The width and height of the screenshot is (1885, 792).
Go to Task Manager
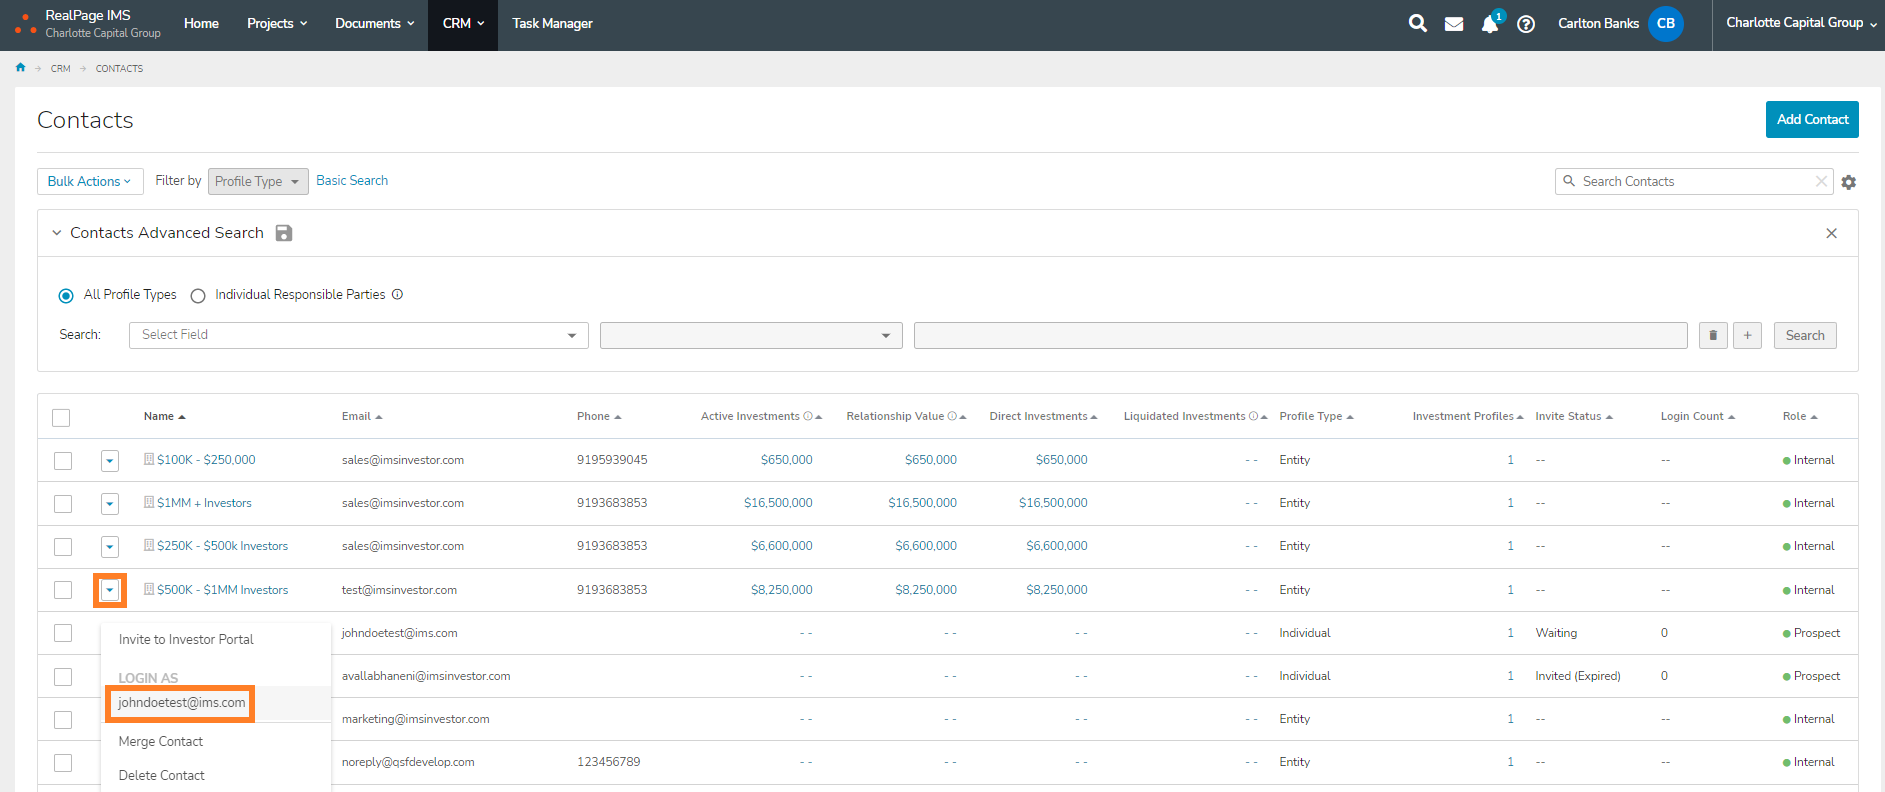pyautogui.click(x=552, y=24)
